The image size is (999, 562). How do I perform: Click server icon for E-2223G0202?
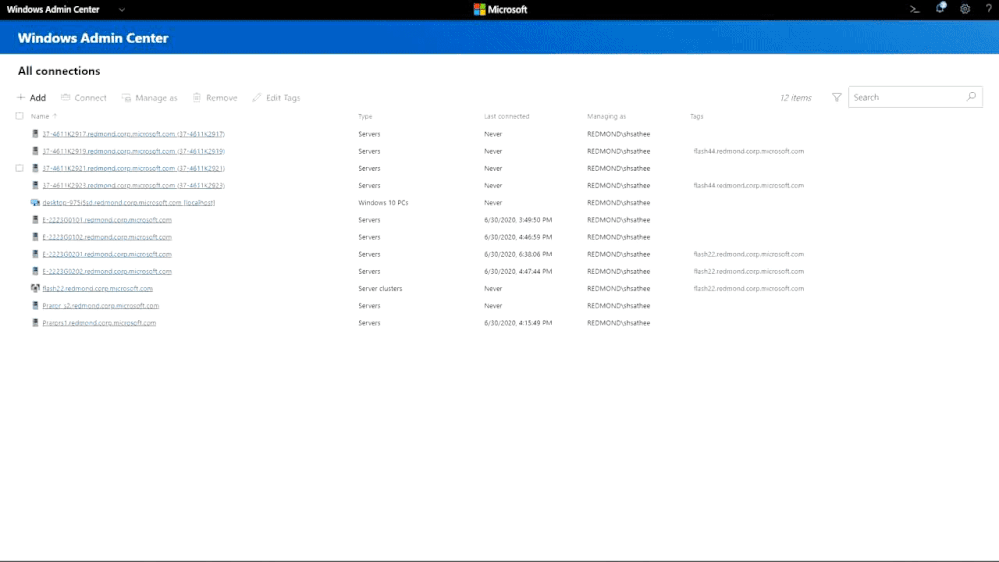(x=35, y=271)
